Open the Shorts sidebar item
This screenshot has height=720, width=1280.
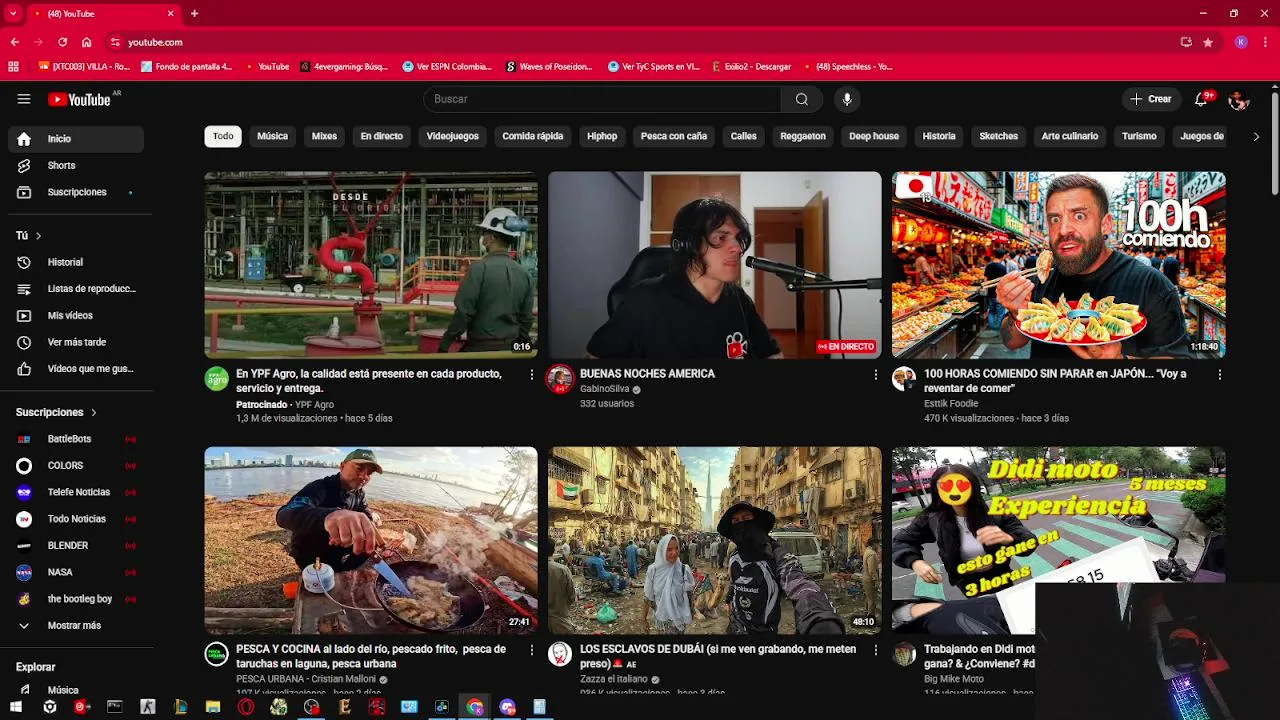(x=76, y=165)
